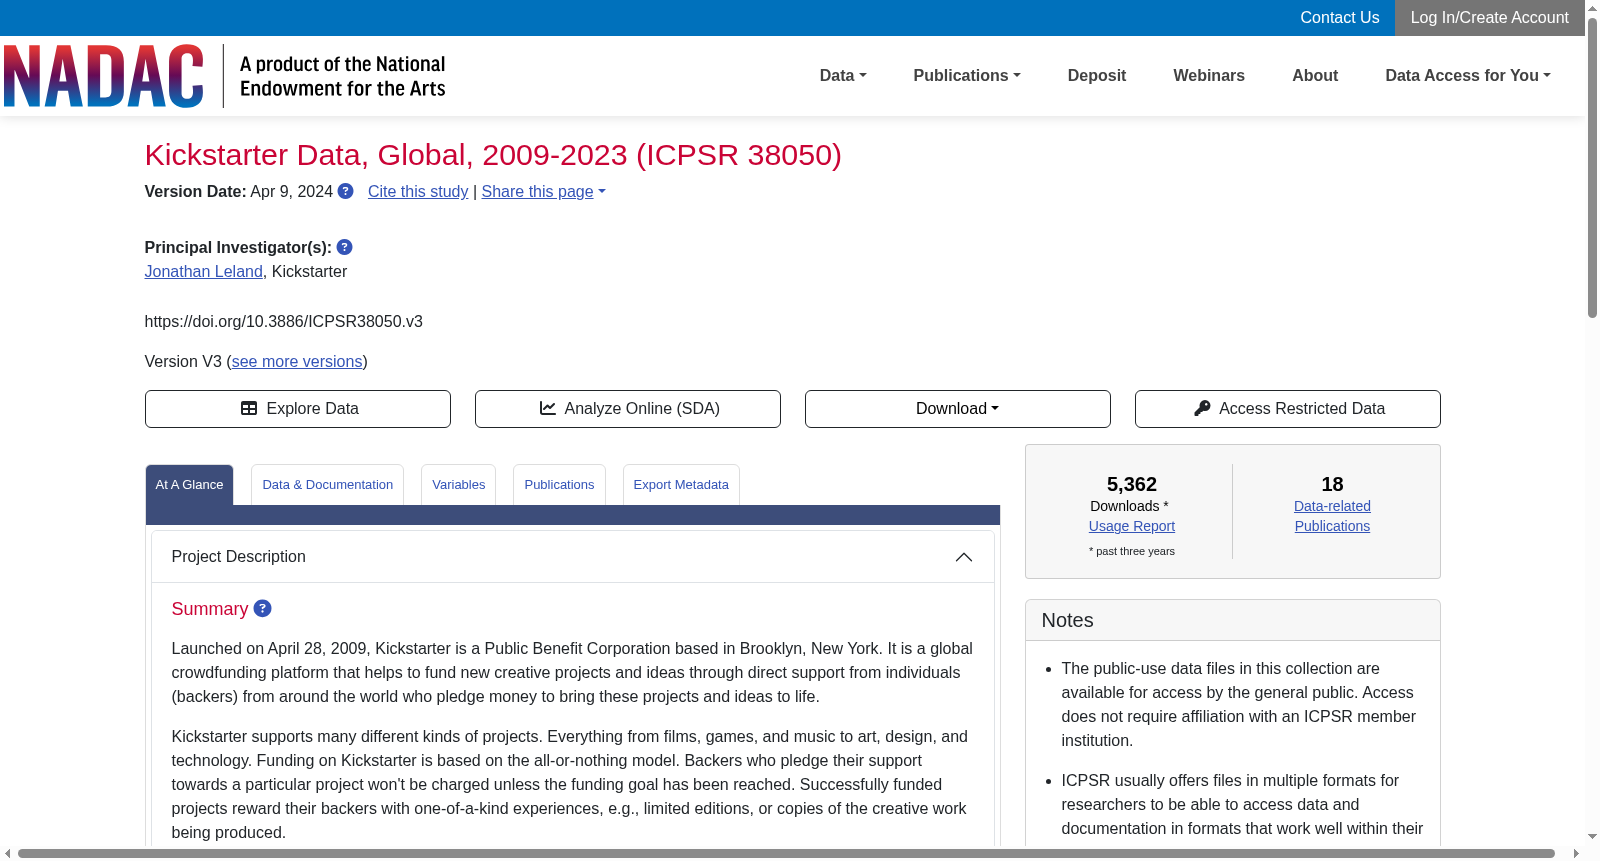Screen dimensions: 1600x861
Task: Open the Principal Investigator help icon
Action: tap(344, 247)
